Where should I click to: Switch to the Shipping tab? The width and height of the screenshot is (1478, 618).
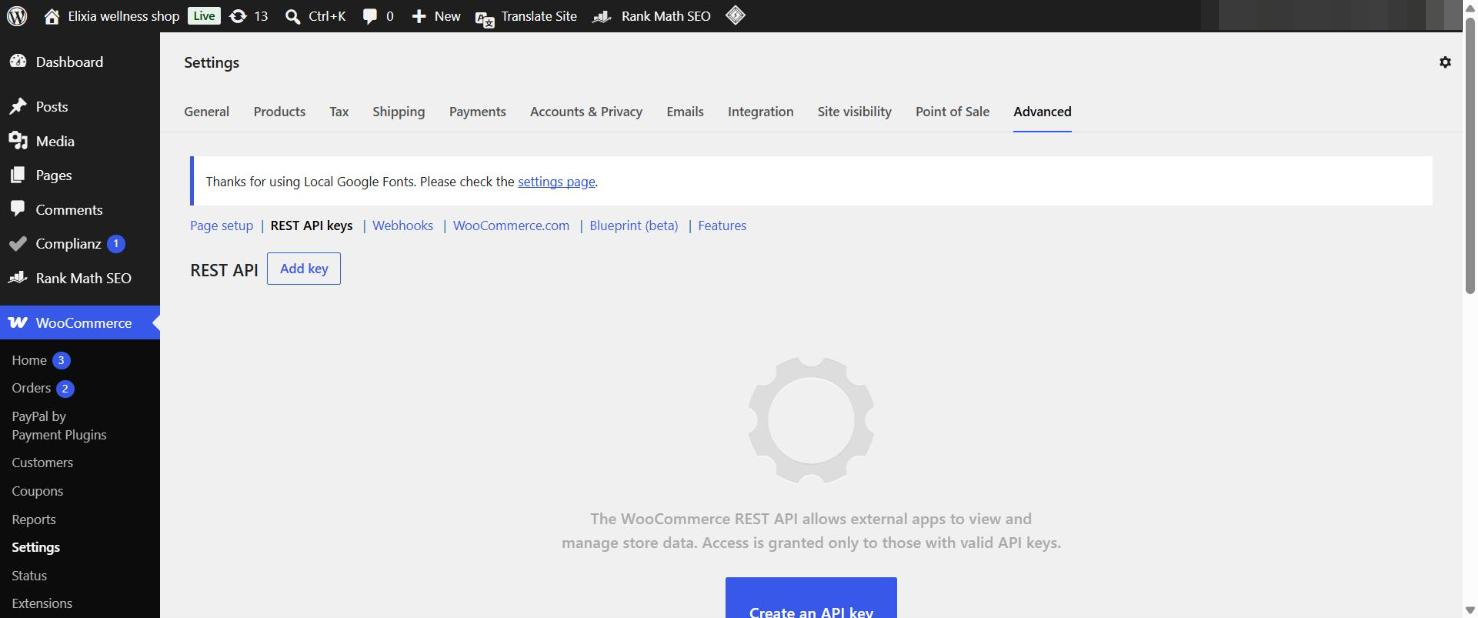click(x=399, y=112)
